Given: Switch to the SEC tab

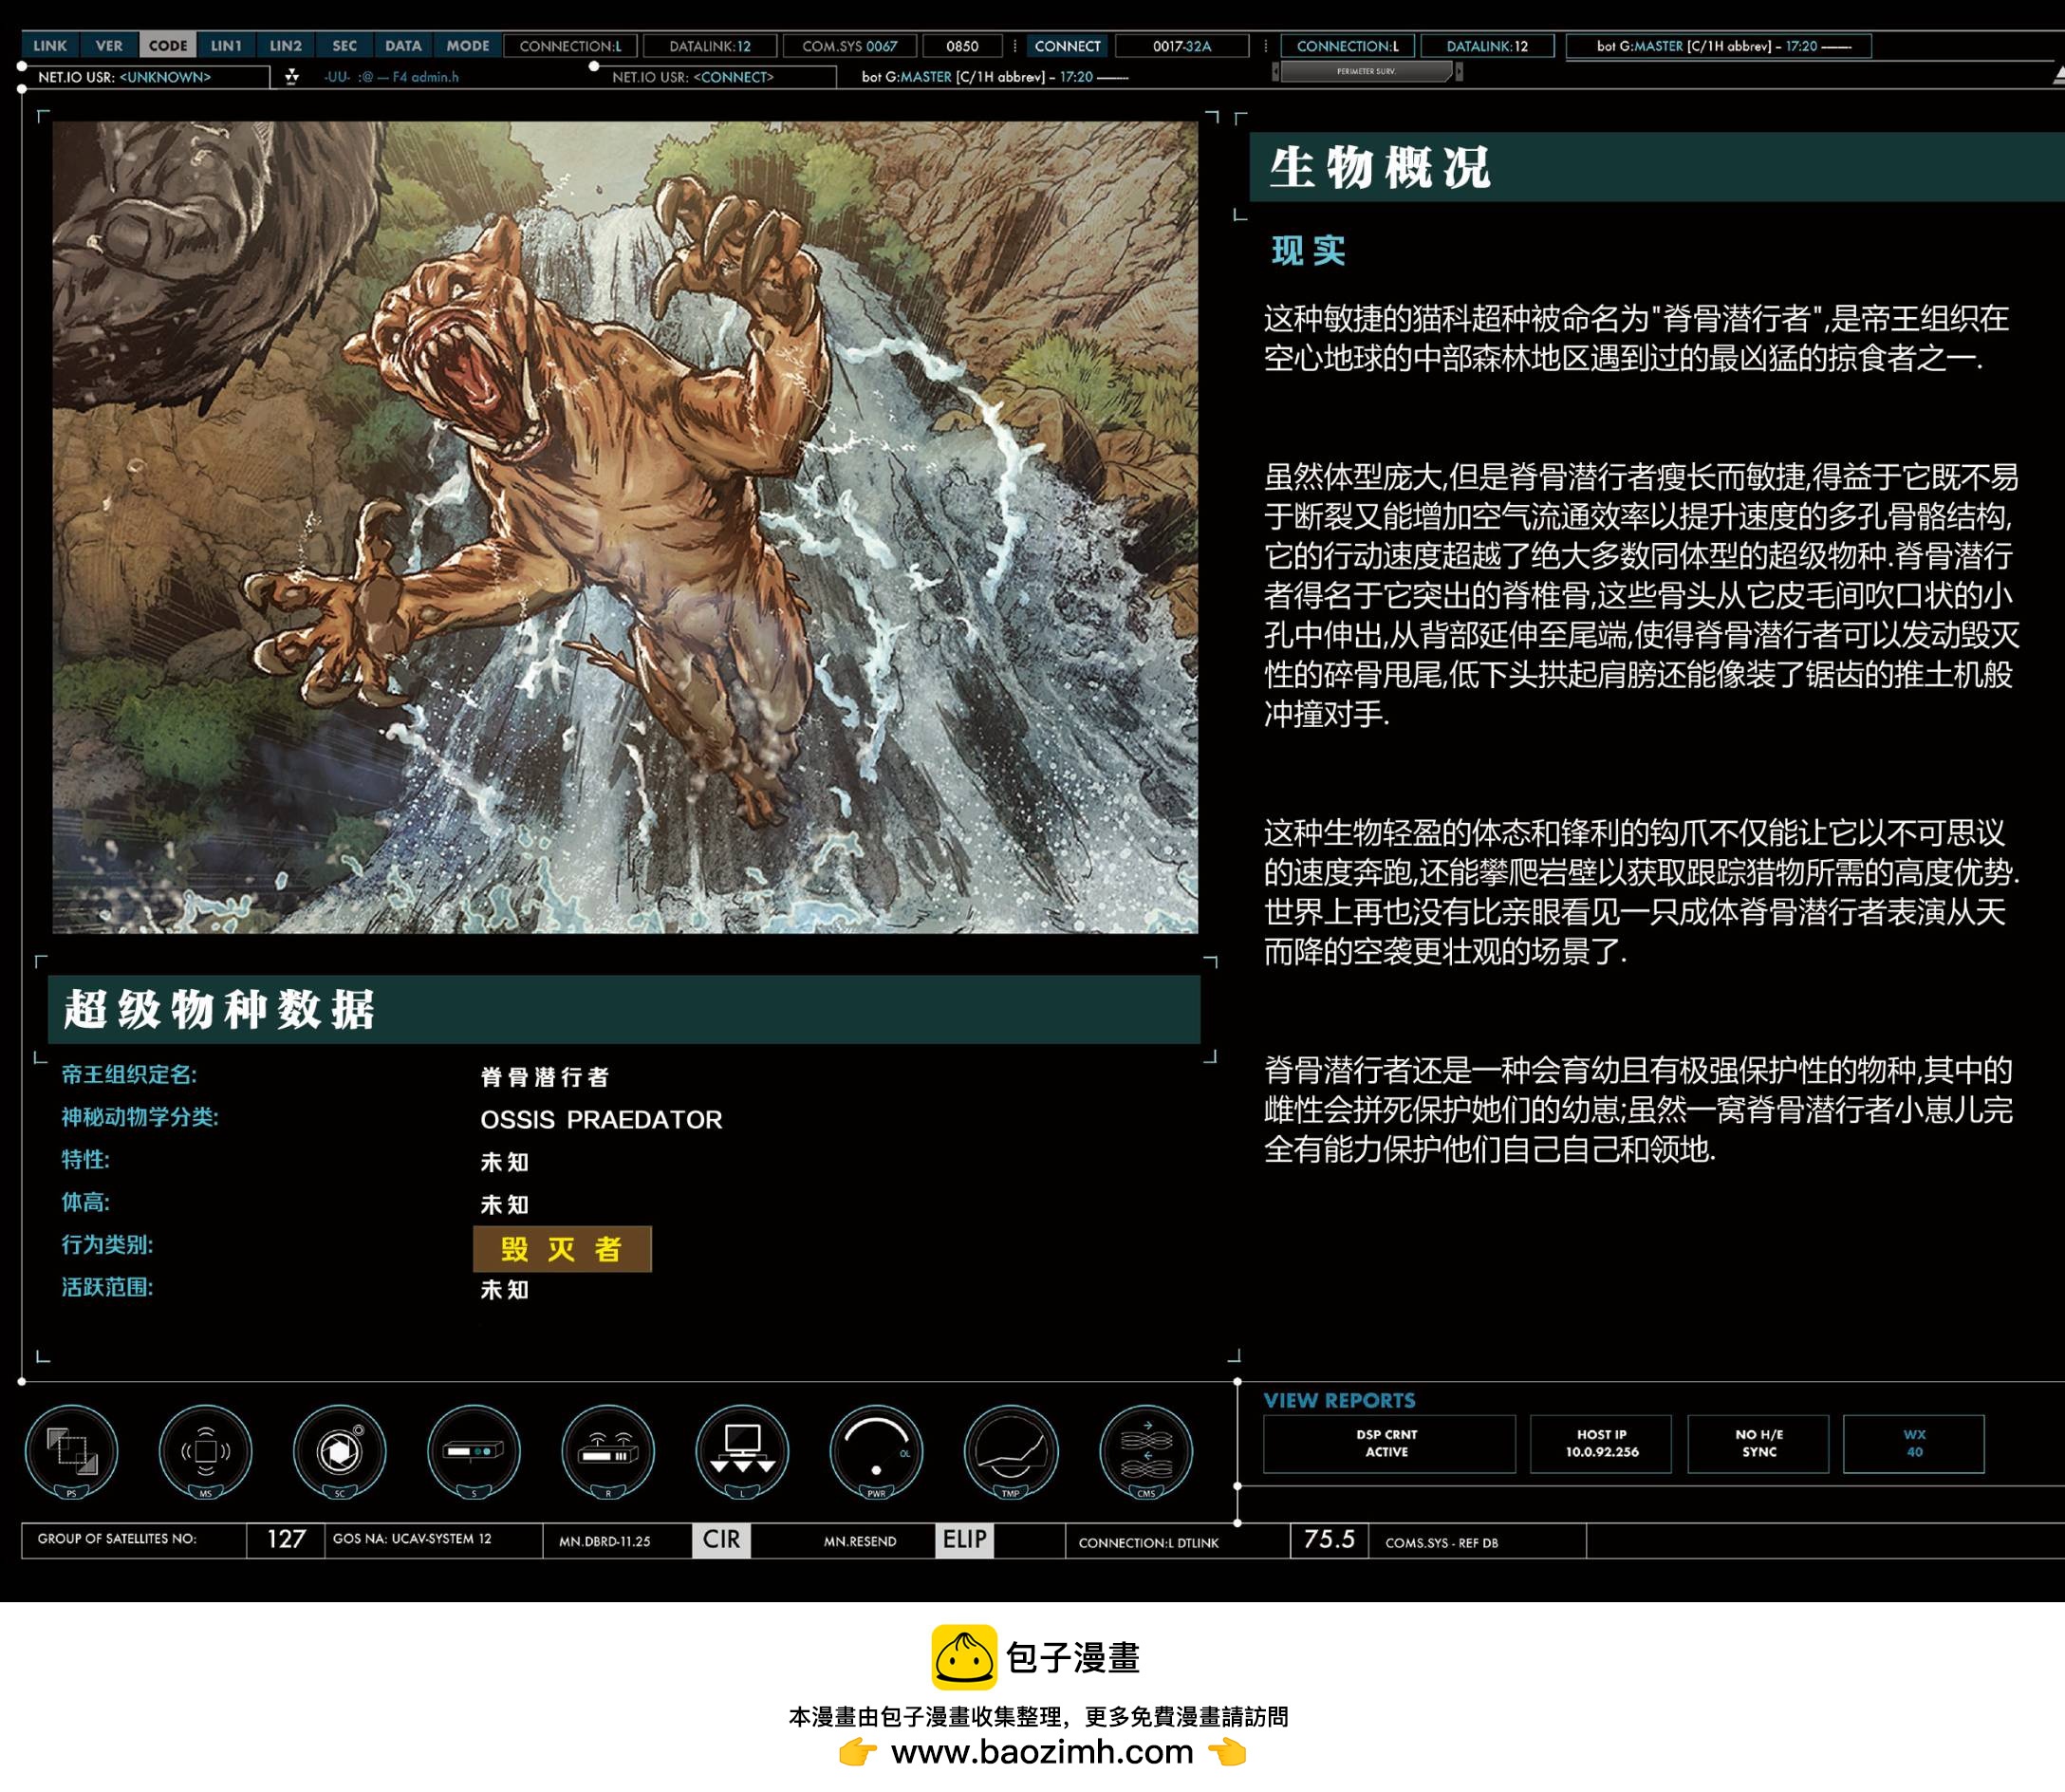Looking at the screenshot, I should click(x=344, y=46).
